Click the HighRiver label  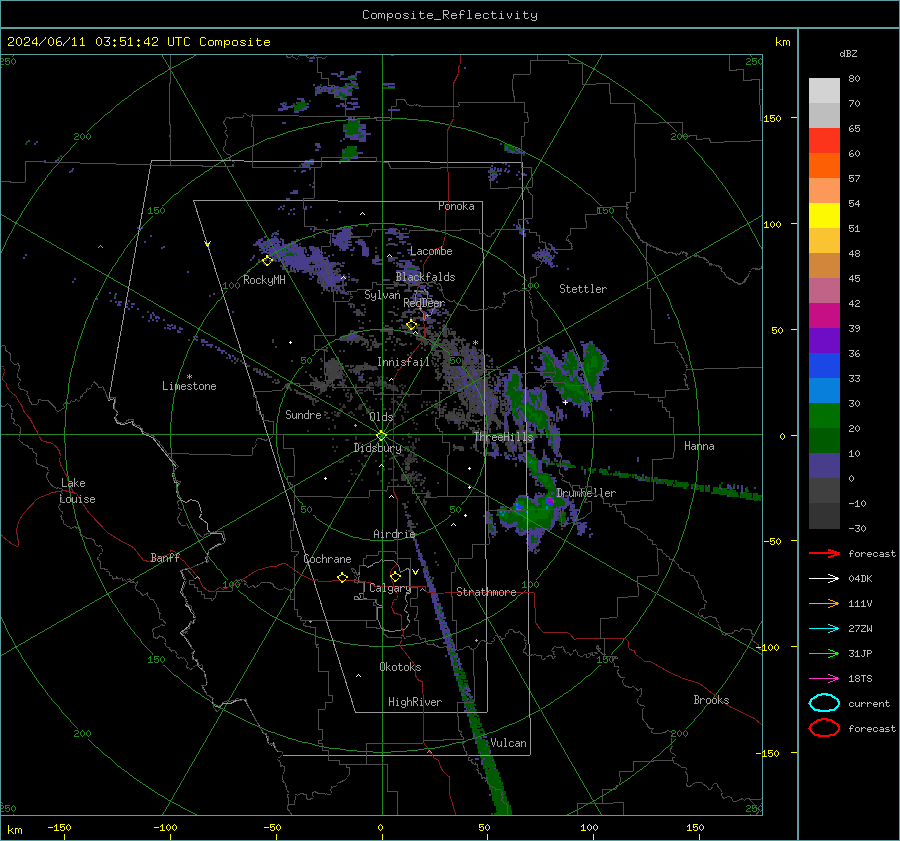click(x=415, y=702)
